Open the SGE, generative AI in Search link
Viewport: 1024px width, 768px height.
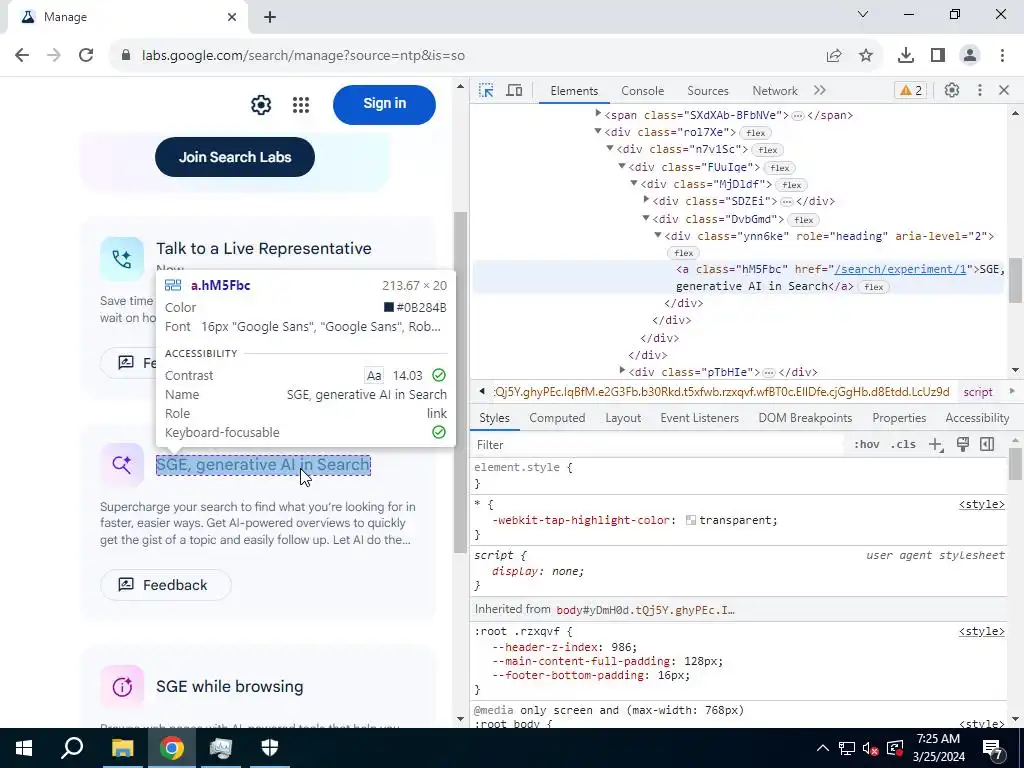[263, 465]
